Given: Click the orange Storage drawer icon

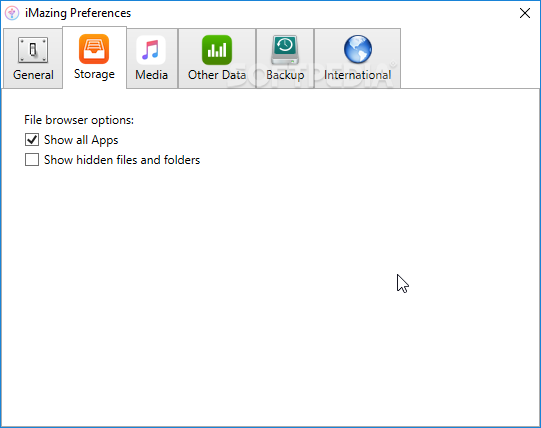Looking at the screenshot, I should coord(94,49).
